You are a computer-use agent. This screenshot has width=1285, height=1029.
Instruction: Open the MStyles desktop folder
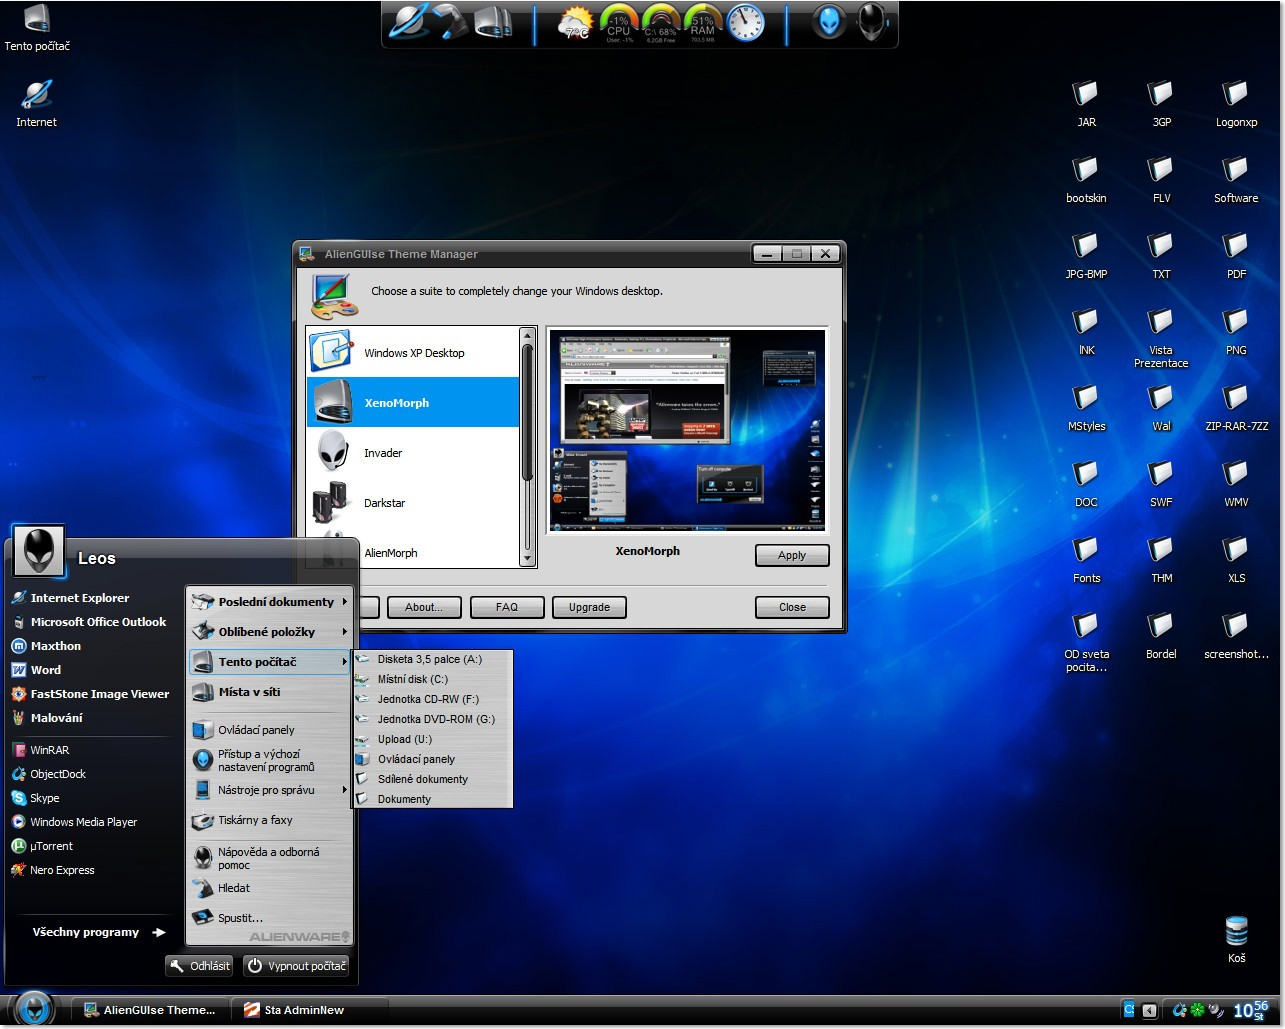point(1086,408)
